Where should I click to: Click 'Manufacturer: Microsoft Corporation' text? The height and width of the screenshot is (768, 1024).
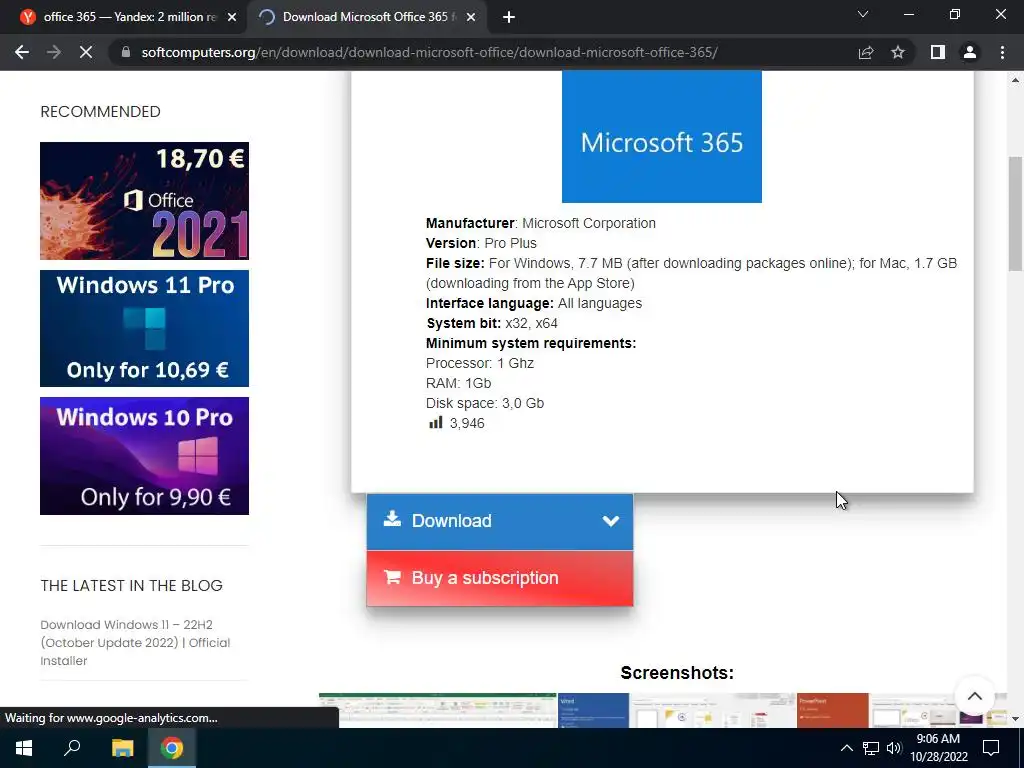pyautogui.click(x=541, y=223)
